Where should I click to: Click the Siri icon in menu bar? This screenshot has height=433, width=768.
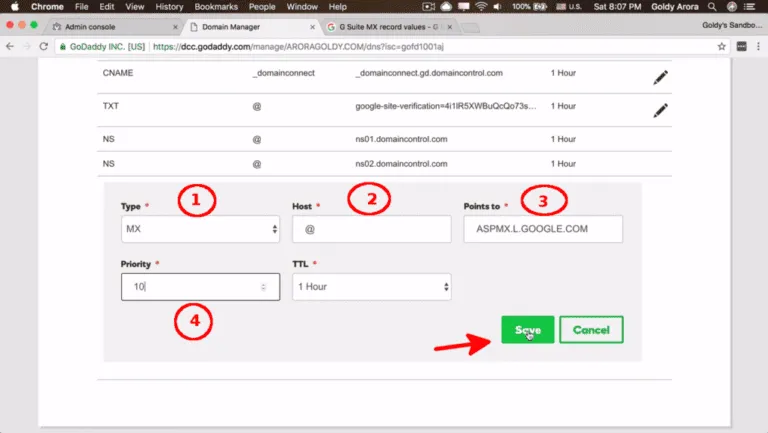click(x=732, y=6)
